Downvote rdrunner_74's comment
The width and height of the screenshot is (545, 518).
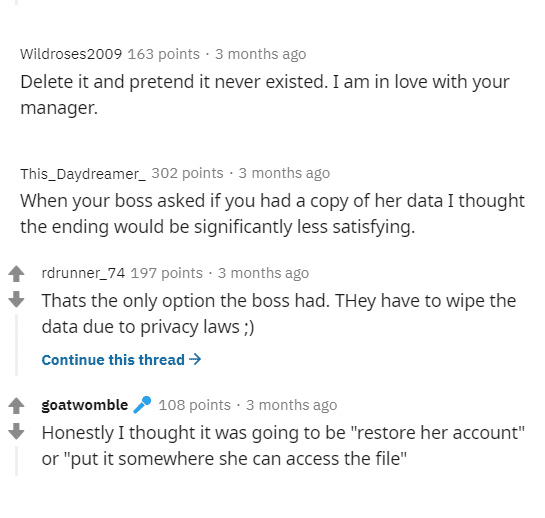coord(16,300)
